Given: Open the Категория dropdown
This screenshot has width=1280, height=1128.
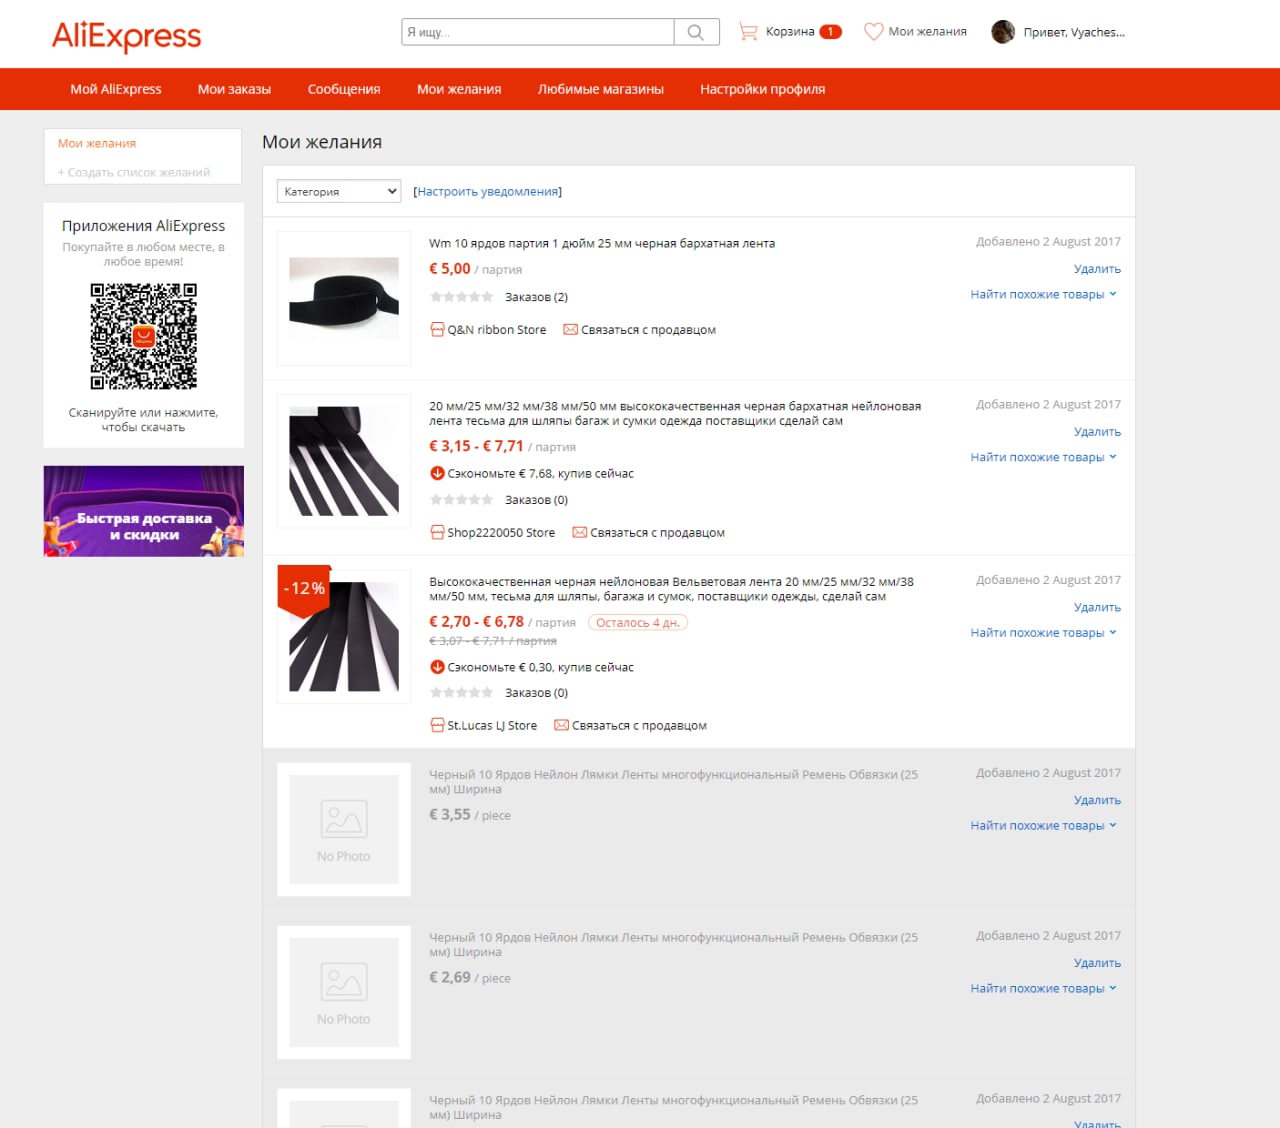Looking at the screenshot, I should [339, 191].
